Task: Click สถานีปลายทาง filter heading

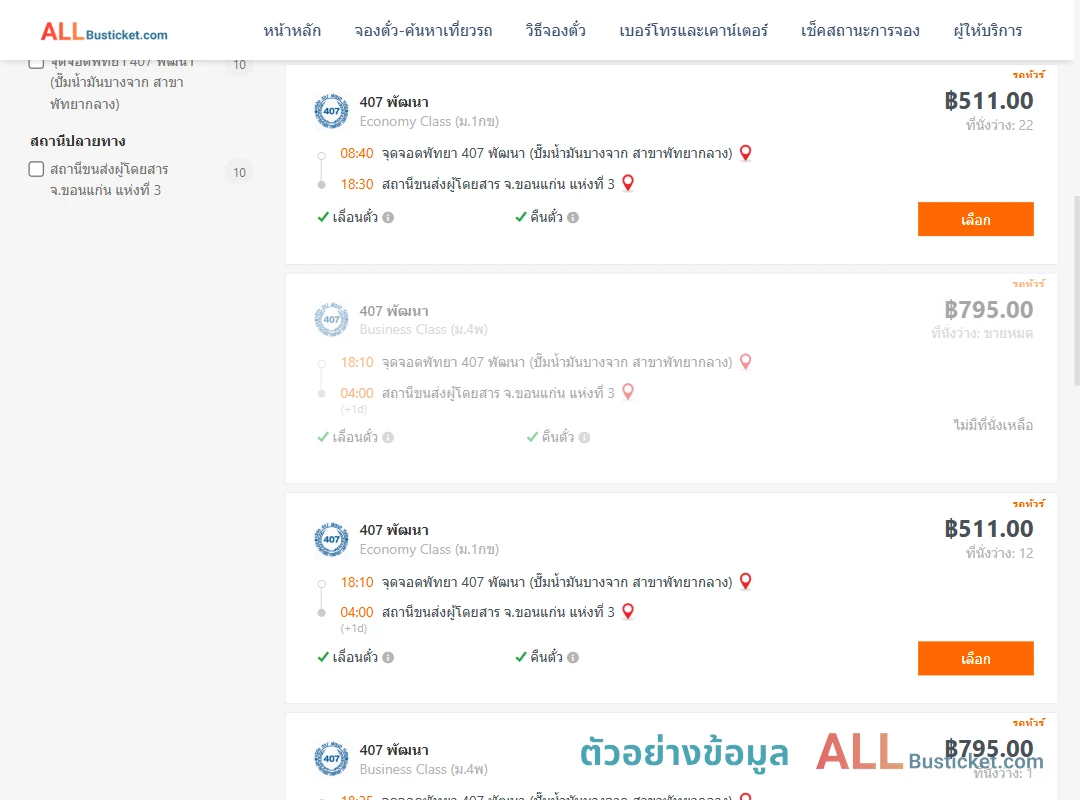Action: 78,141
